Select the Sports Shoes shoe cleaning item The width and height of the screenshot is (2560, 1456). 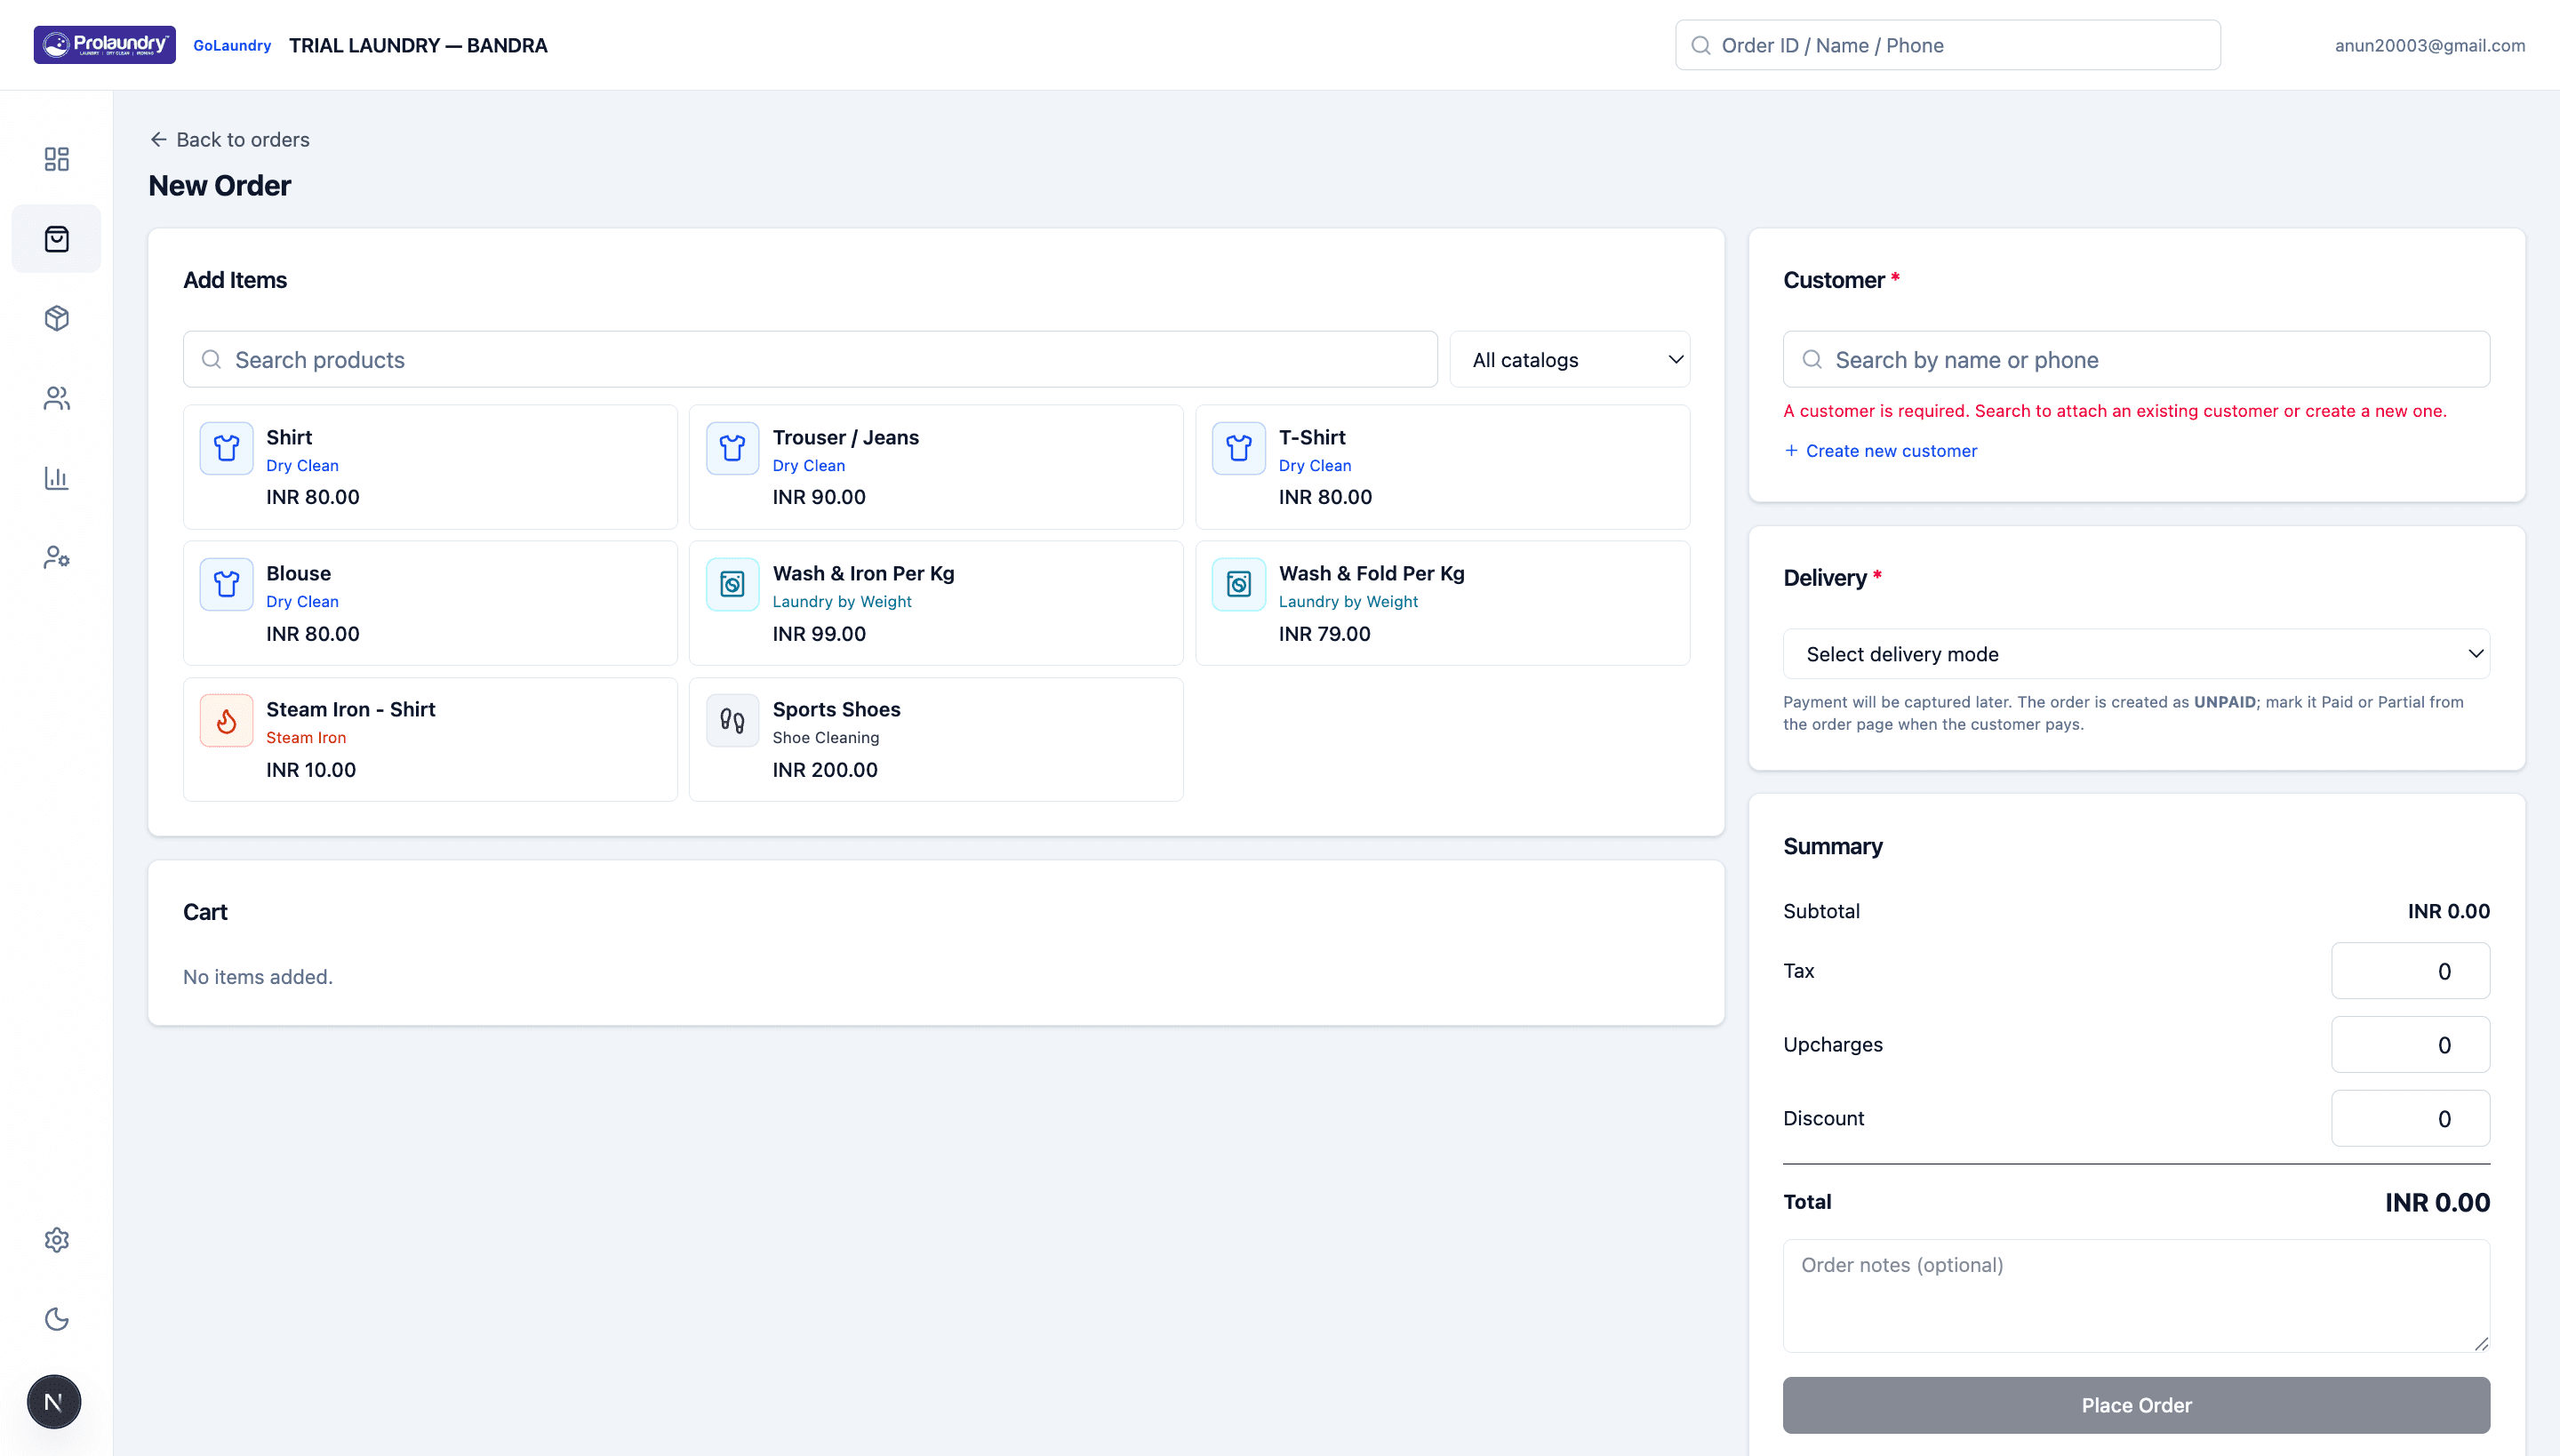click(936, 739)
